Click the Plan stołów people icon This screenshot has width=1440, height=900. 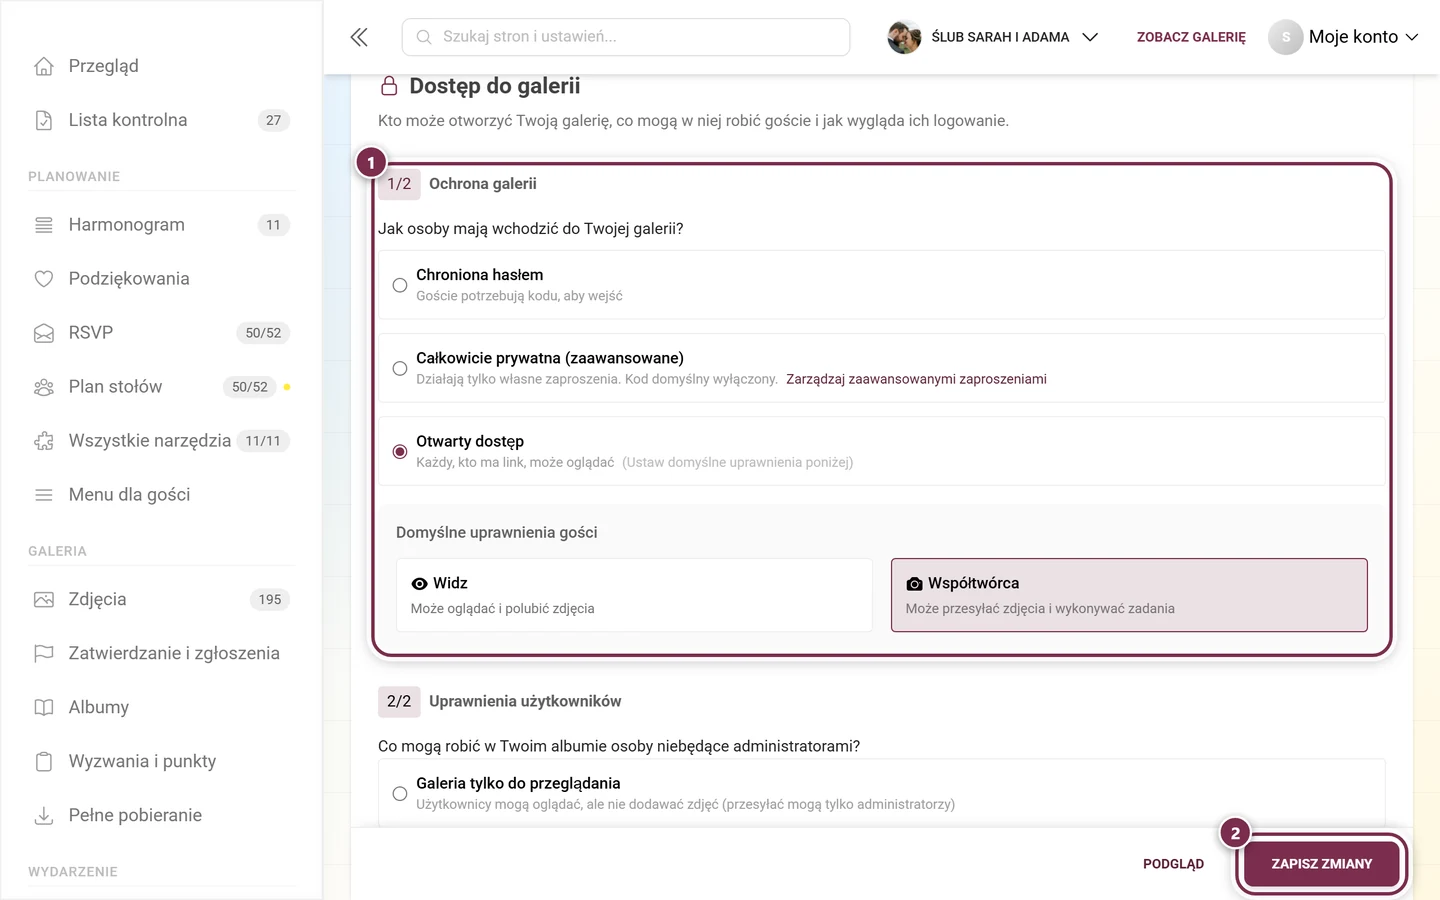44,387
